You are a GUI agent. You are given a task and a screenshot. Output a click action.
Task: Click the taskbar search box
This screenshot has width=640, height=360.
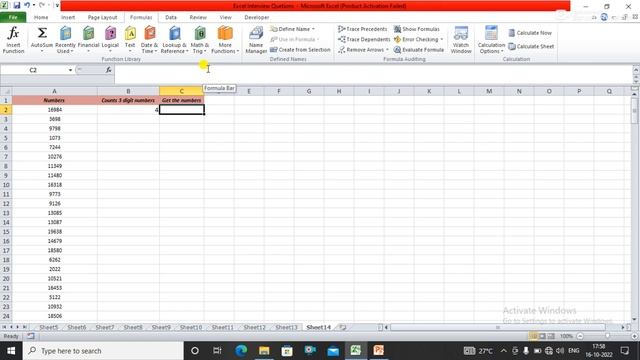point(103,351)
